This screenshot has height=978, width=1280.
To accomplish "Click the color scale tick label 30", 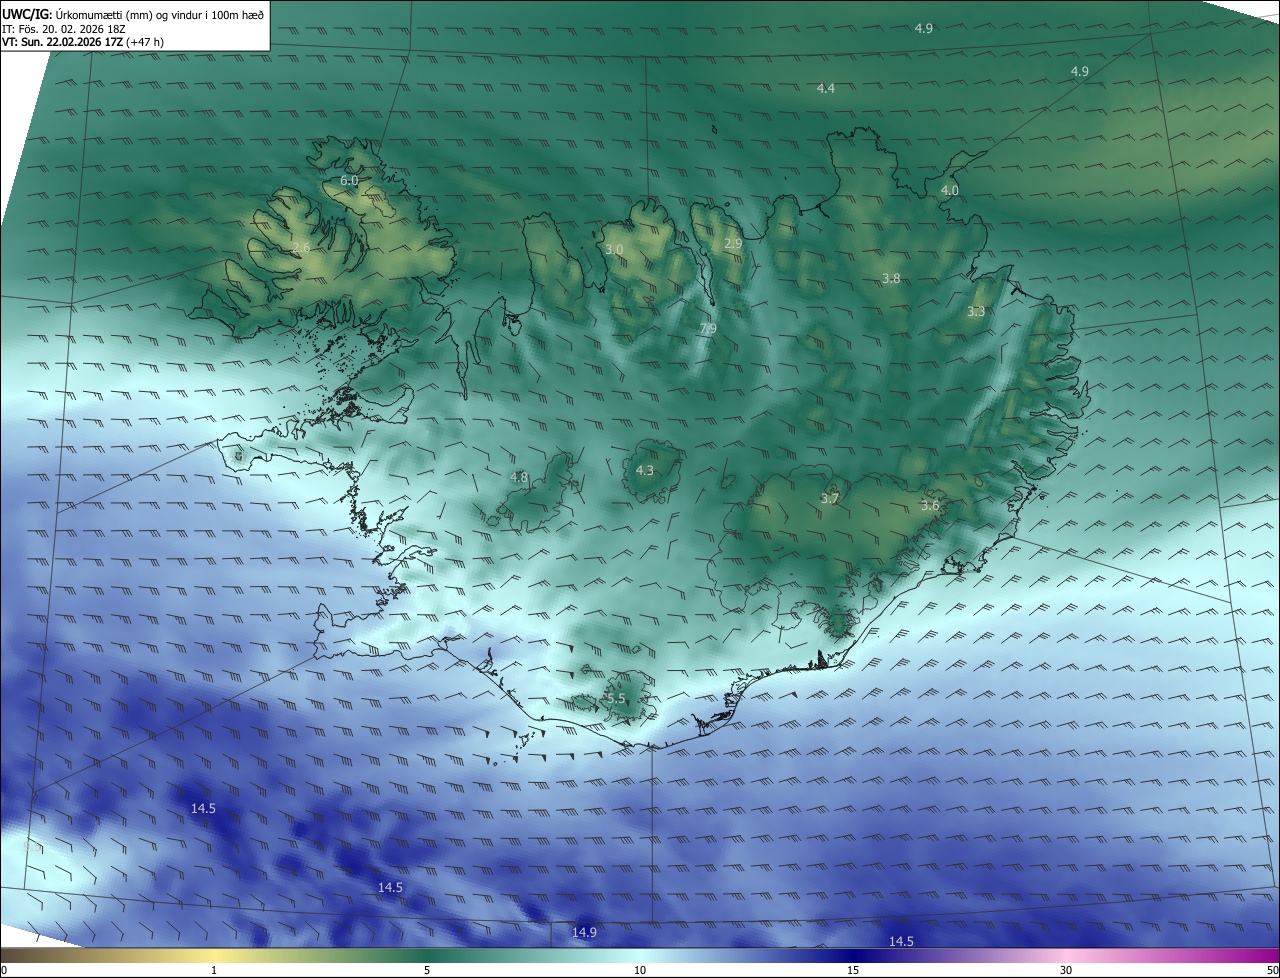I will click(1066, 970).
